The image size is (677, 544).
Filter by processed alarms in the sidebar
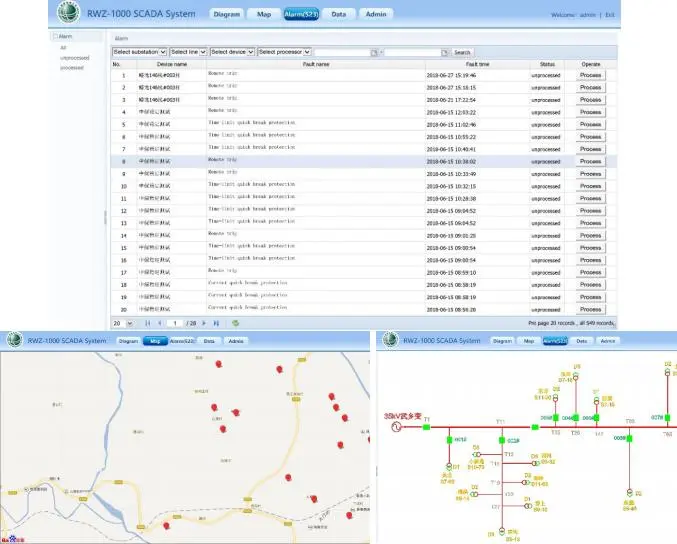(72, 68)
